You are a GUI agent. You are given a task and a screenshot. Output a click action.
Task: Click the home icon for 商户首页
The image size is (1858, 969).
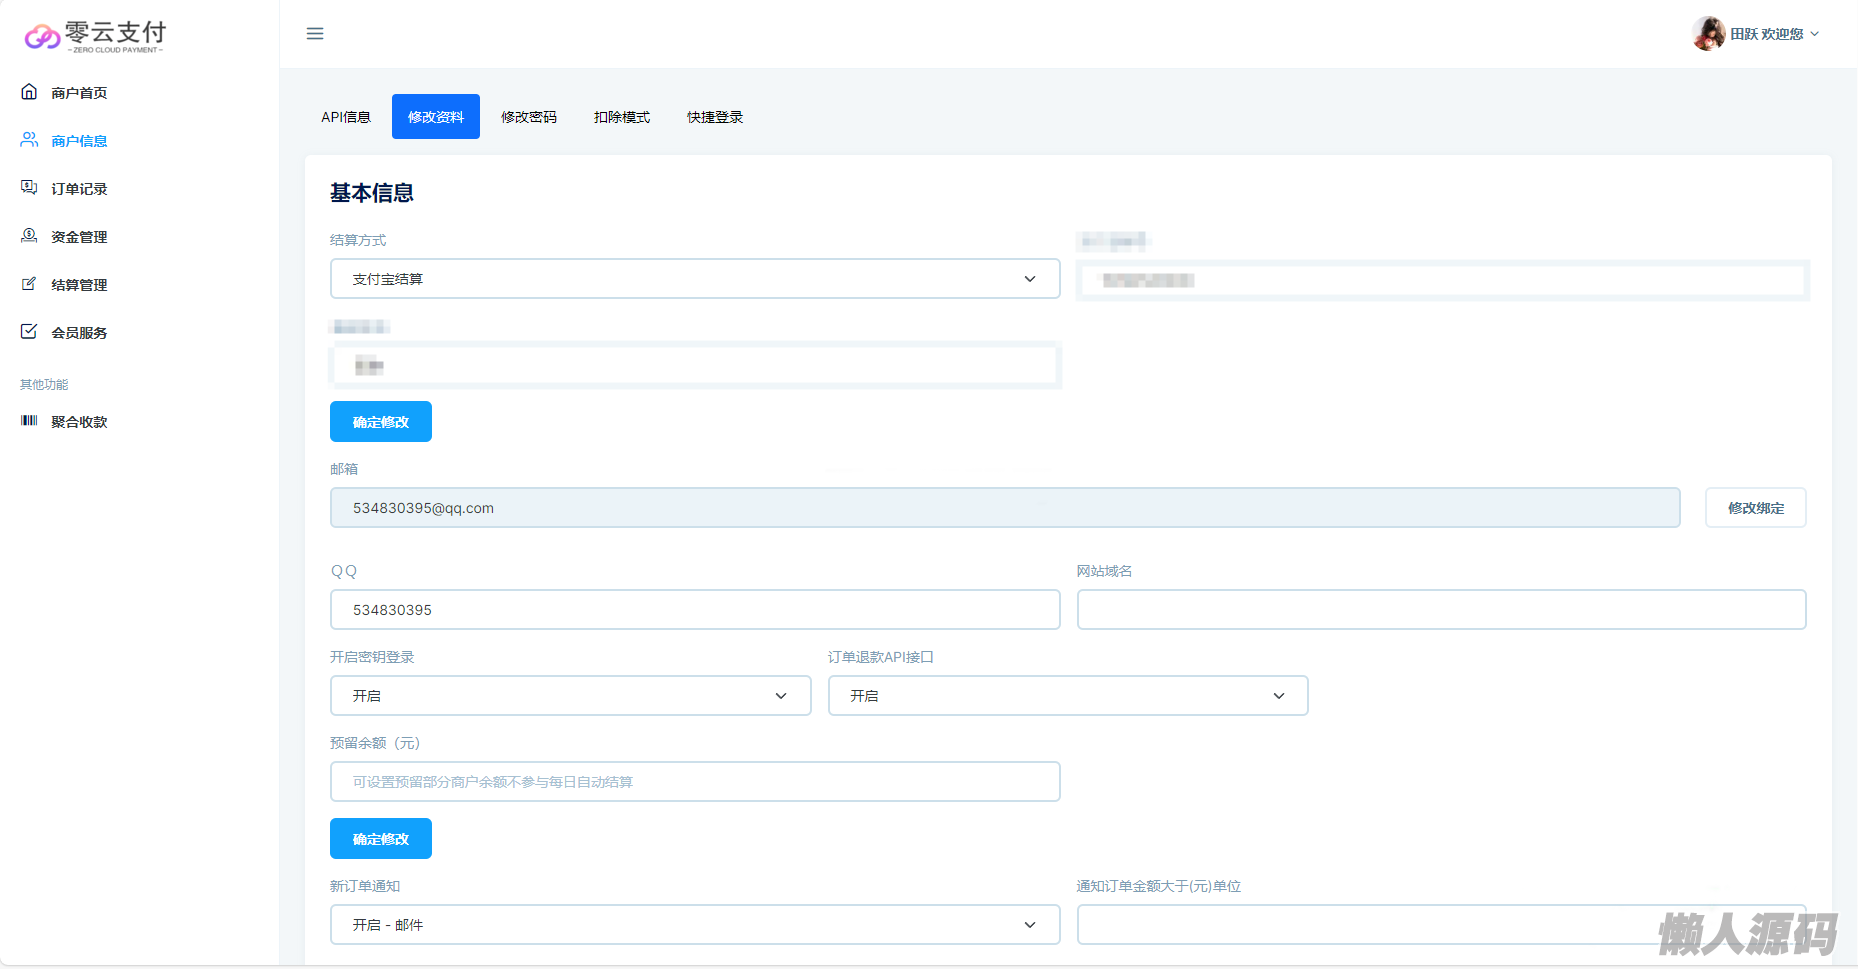click(29, 92)
